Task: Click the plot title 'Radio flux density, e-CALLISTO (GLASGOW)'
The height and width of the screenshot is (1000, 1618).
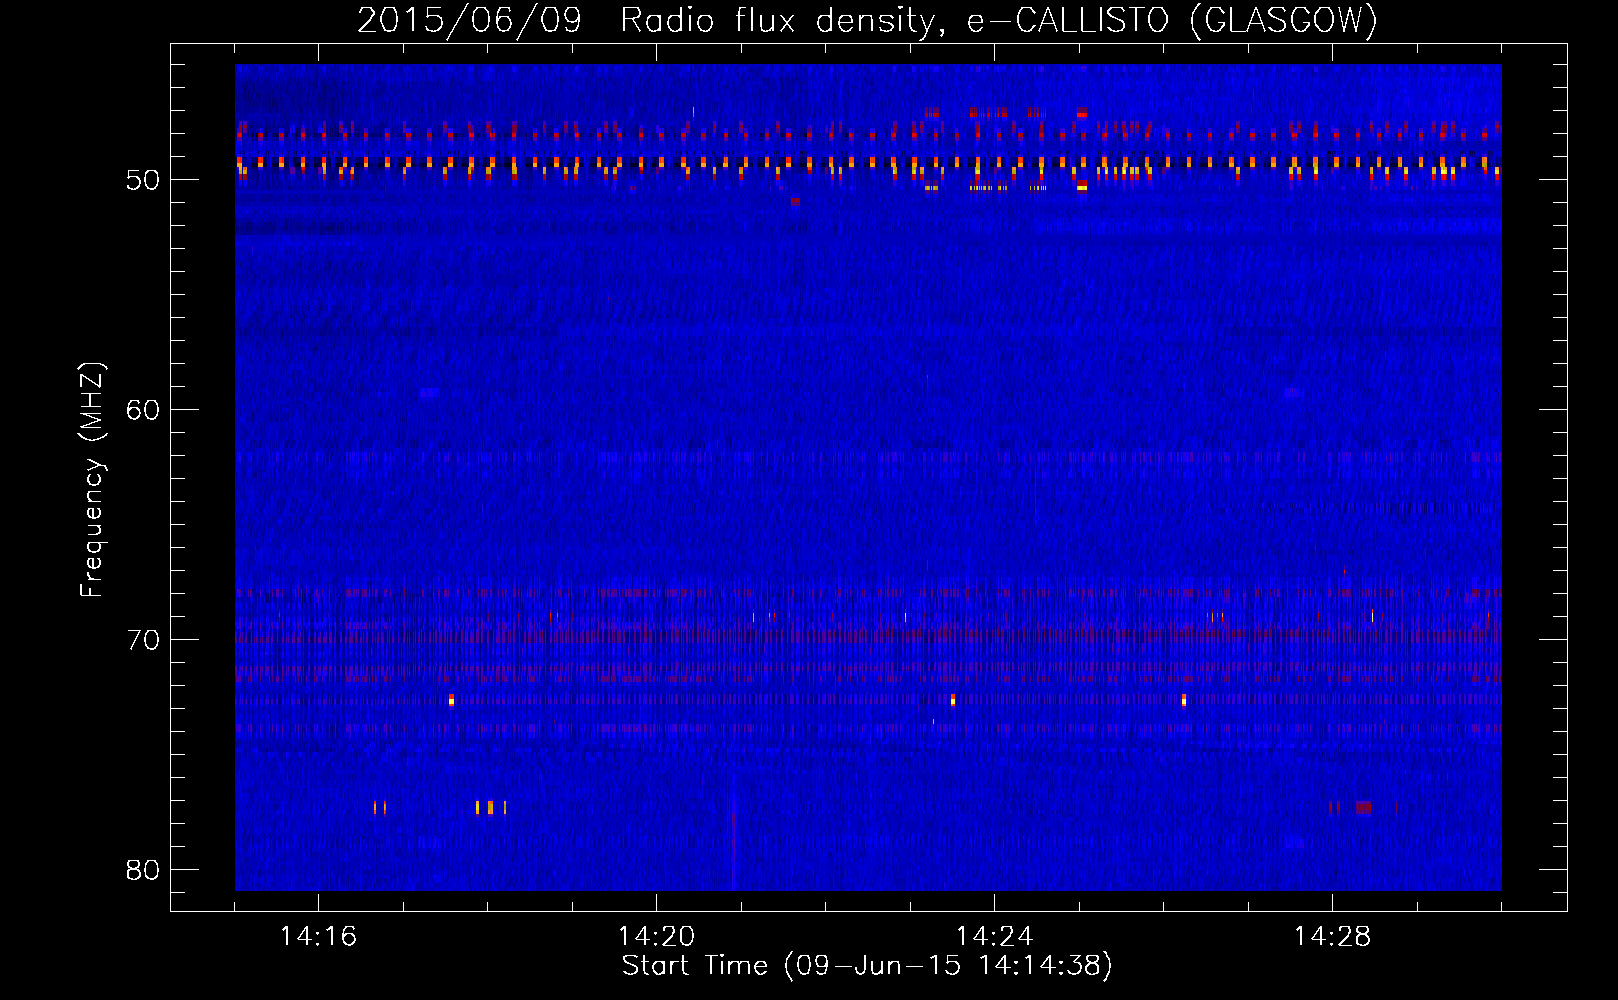Action: click(999, 20)
